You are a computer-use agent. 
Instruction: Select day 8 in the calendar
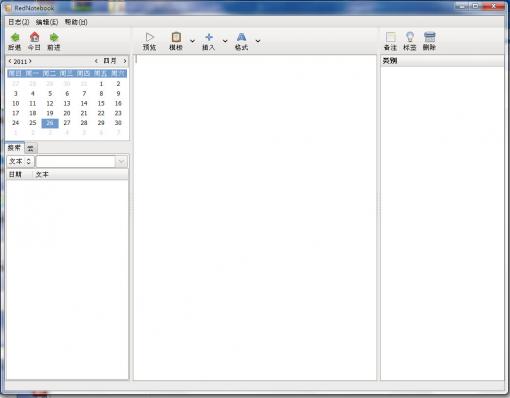click(x=101, y=94)
